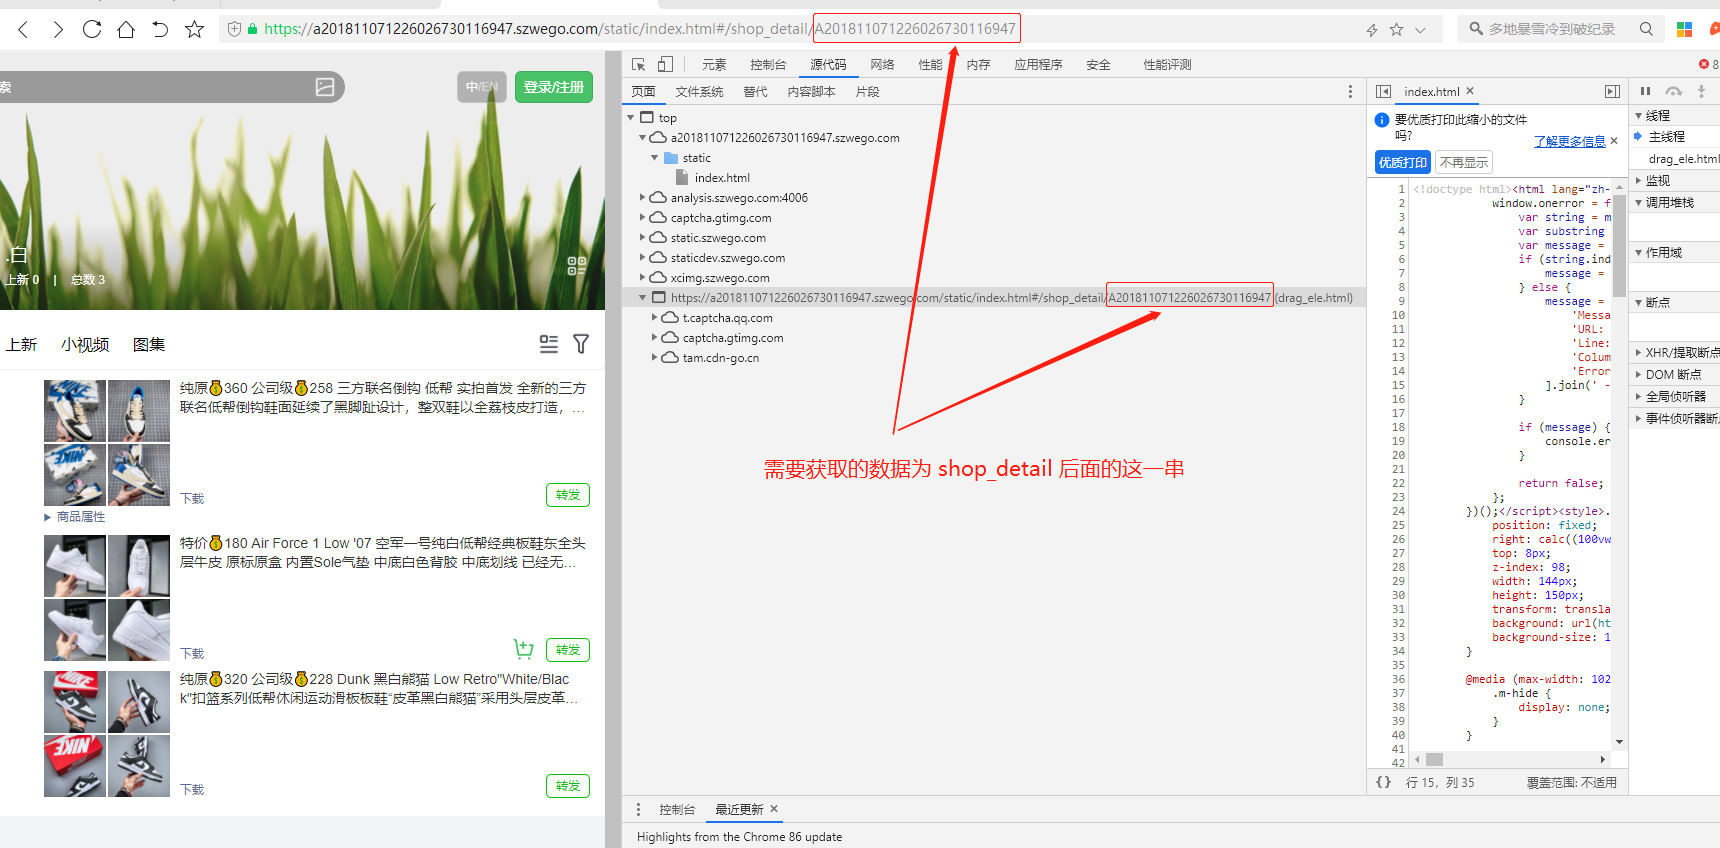Select index.html in the file tree

point(722,178)
